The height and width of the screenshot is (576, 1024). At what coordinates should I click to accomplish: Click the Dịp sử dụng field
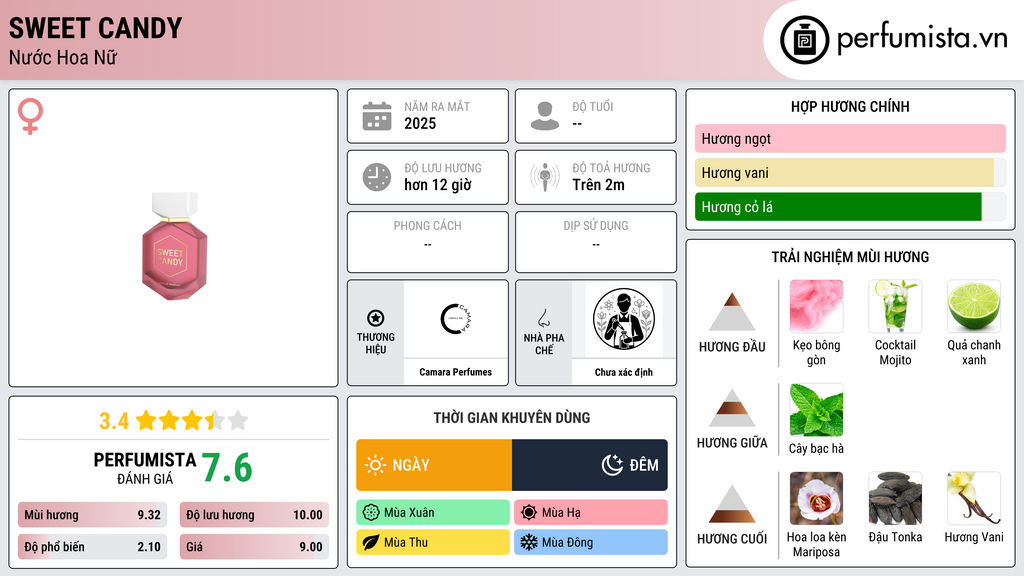coord(596,242)
